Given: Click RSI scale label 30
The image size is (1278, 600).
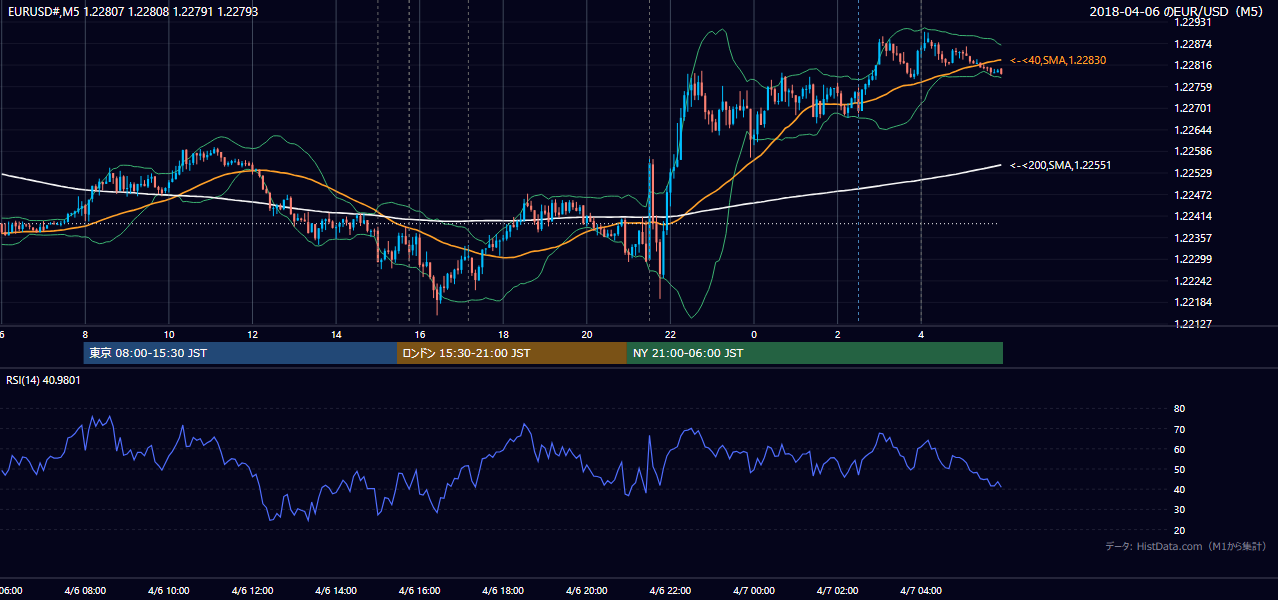Looking at the screenshot, I should pos(1179,510).
